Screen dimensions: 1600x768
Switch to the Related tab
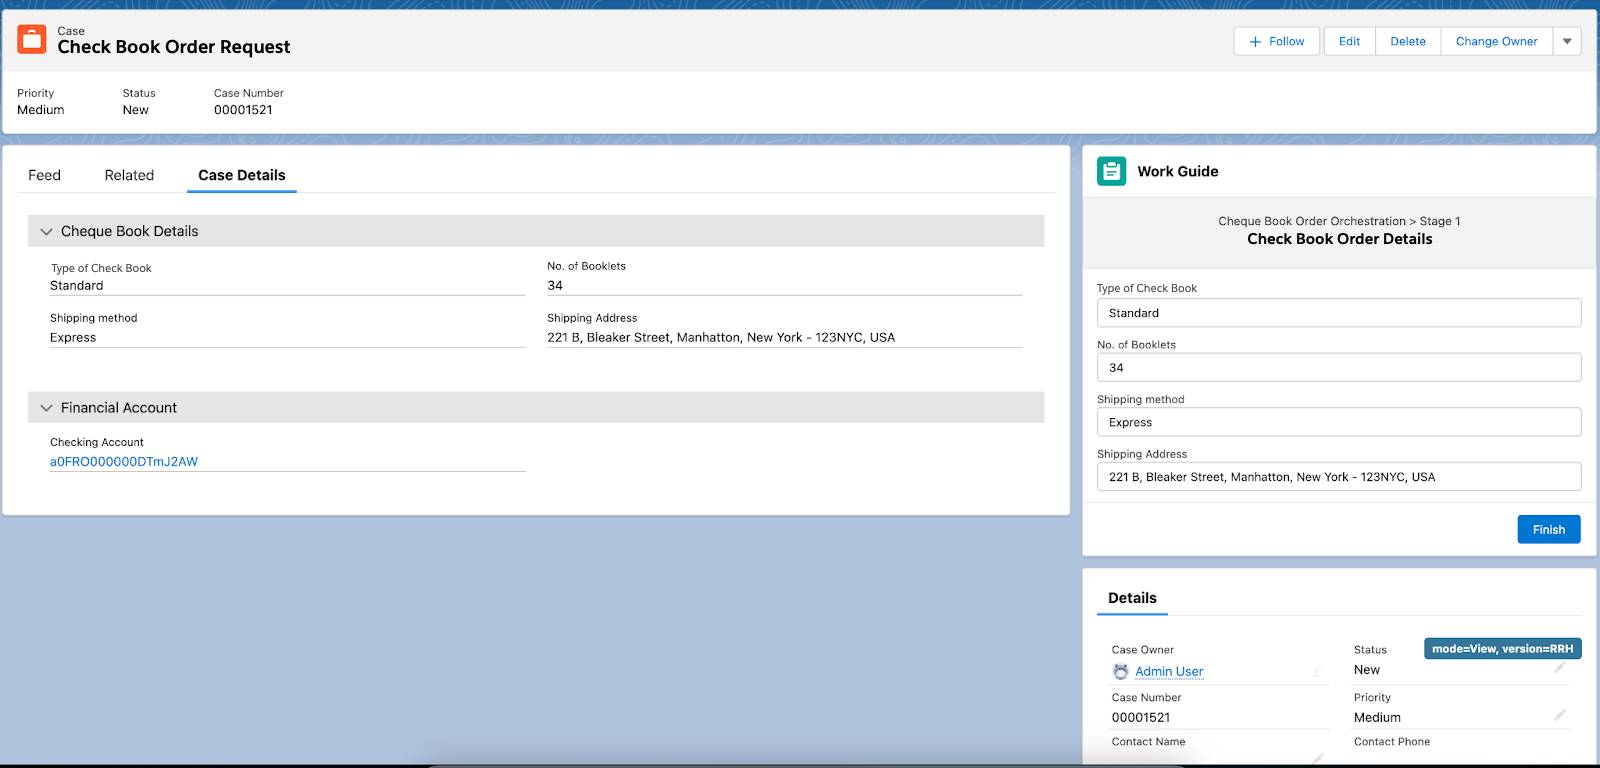click(x=129, y=175)
